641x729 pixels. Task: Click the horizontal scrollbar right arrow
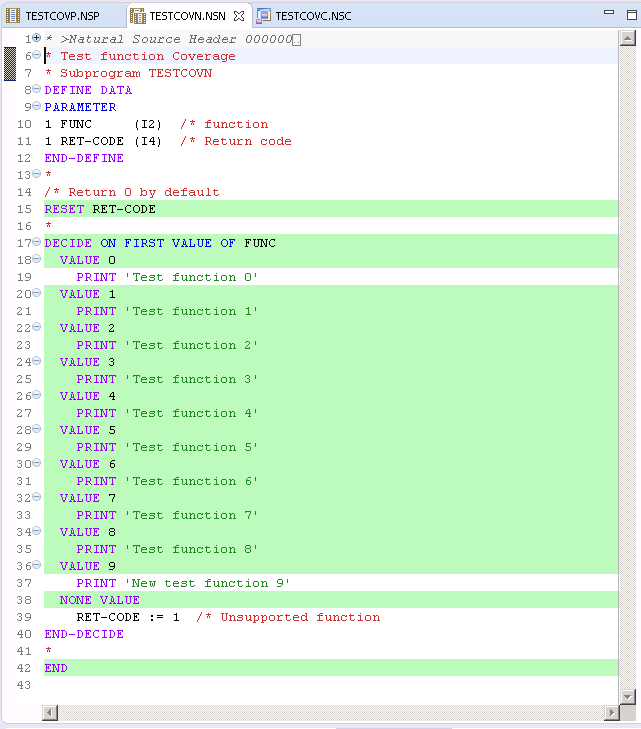pyautogui.click(x=611, y=712)
